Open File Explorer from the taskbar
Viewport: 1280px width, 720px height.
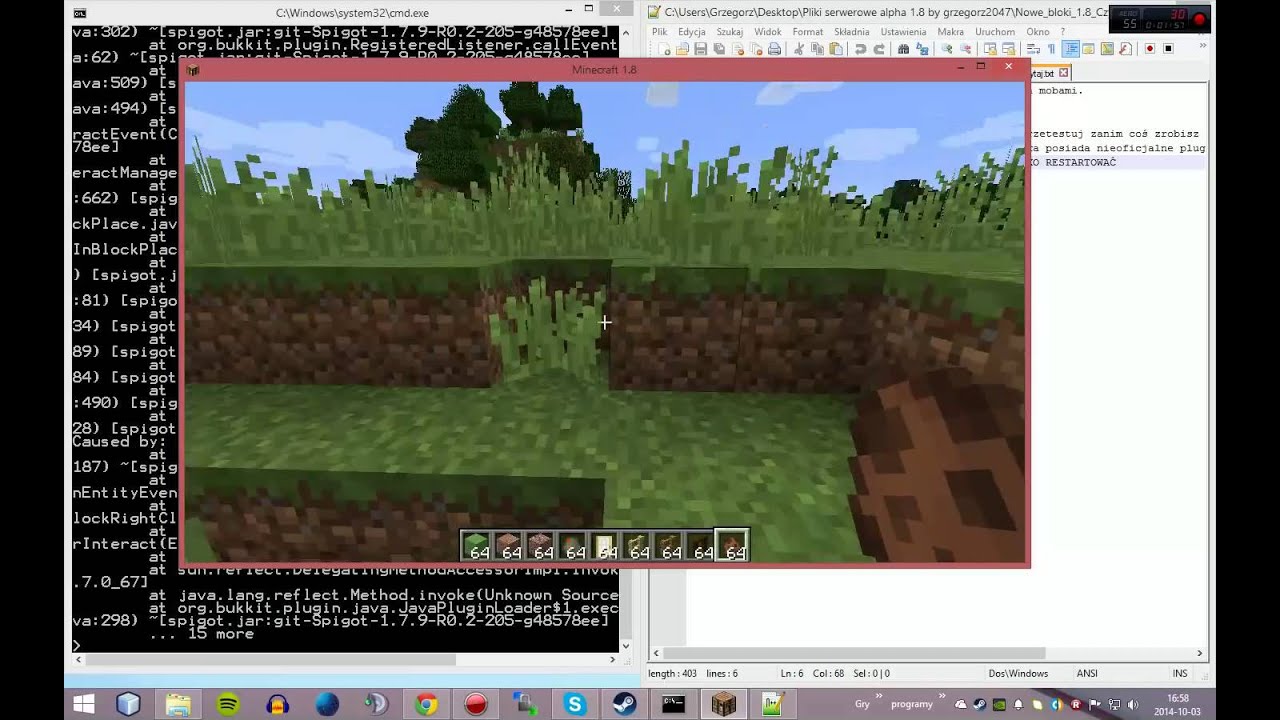(178, 704)
